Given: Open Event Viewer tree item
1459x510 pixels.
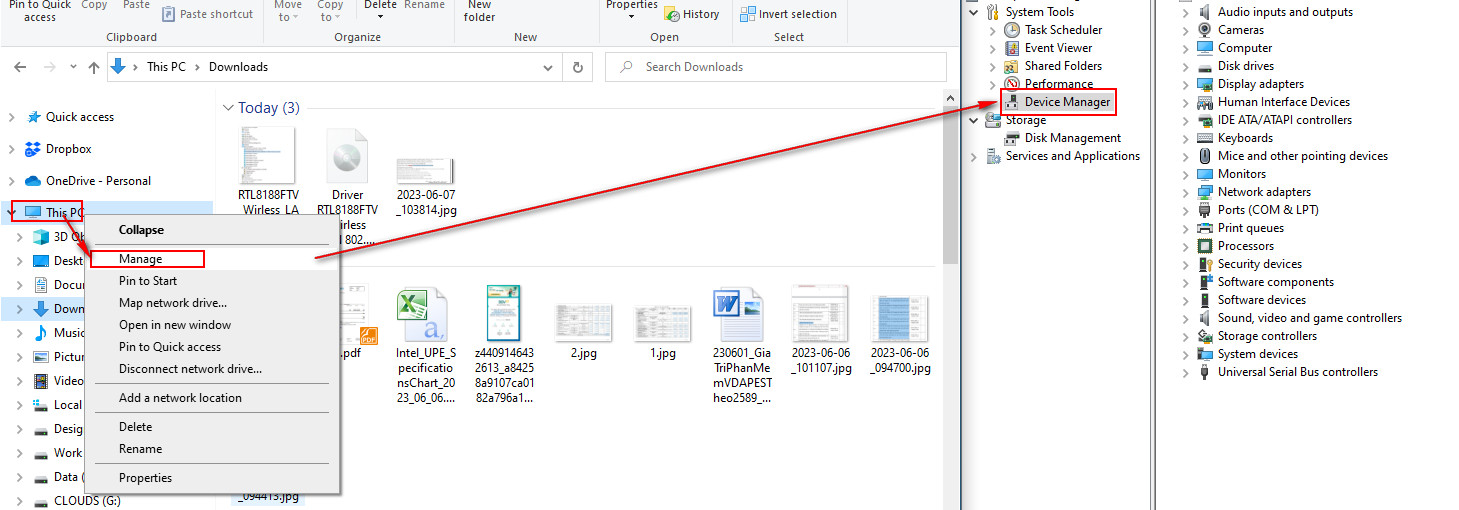Looking at the screenshot, I should click(1058, 48).
